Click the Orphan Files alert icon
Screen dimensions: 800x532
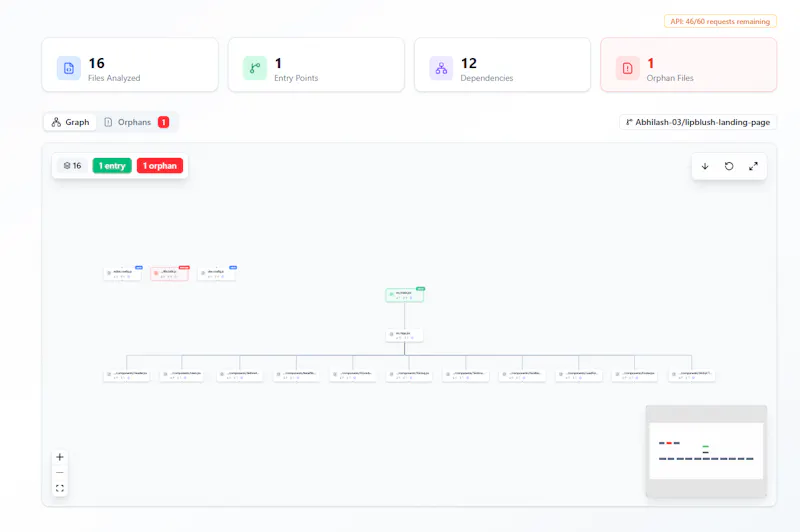click(x=628, y=68)
